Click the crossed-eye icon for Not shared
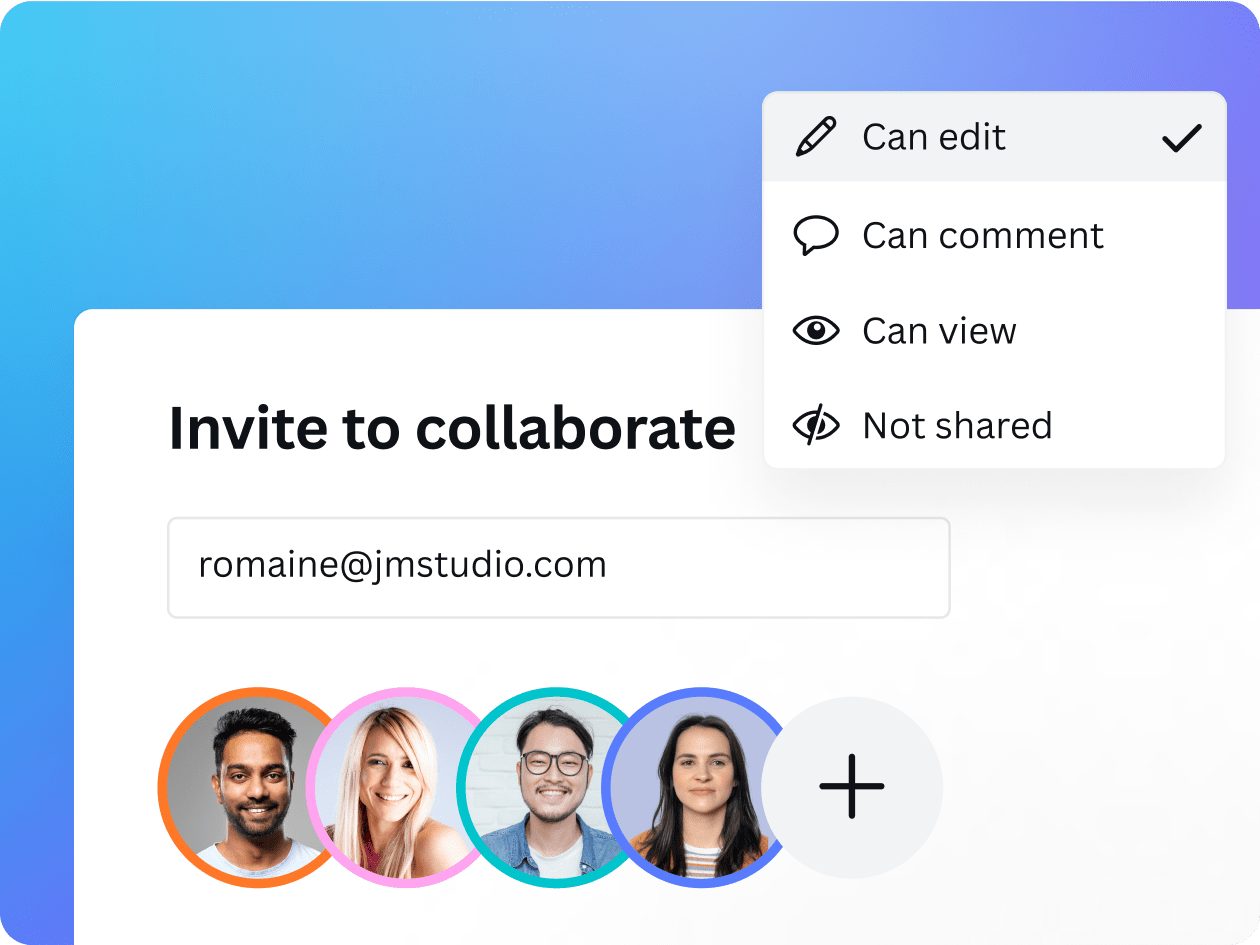 click(x=817, y=424)
